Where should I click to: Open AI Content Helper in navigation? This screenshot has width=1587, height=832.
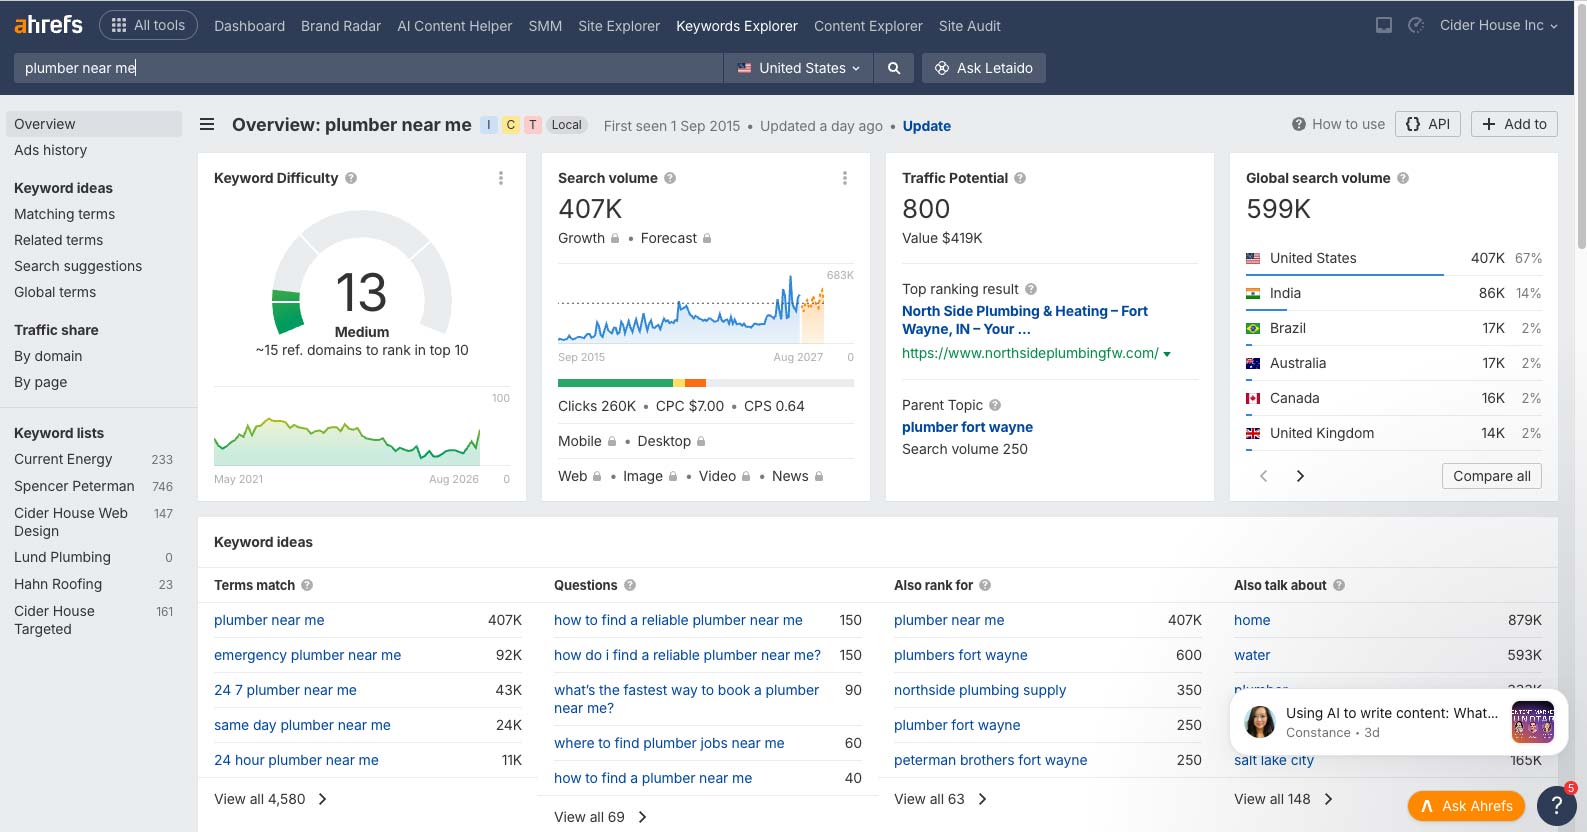(454, 26)
